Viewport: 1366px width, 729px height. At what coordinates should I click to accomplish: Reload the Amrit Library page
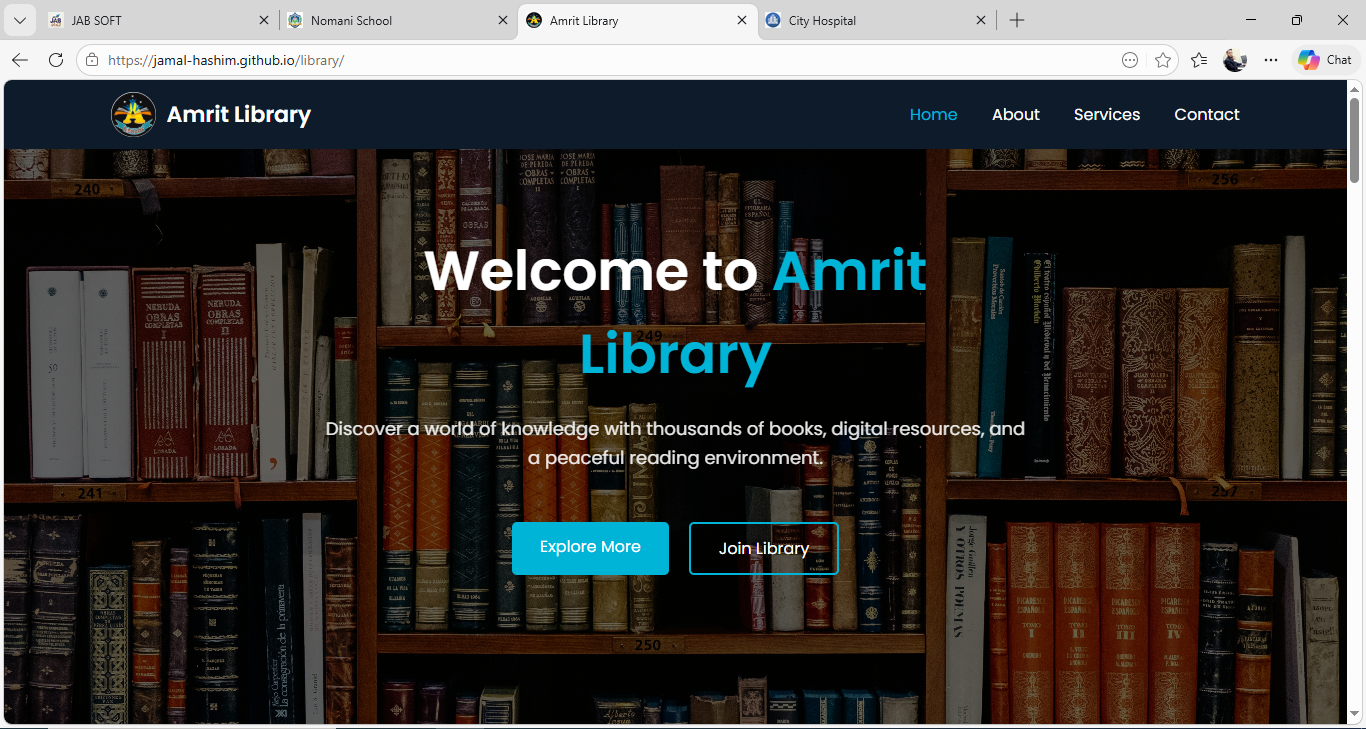(x=56, y=59)
